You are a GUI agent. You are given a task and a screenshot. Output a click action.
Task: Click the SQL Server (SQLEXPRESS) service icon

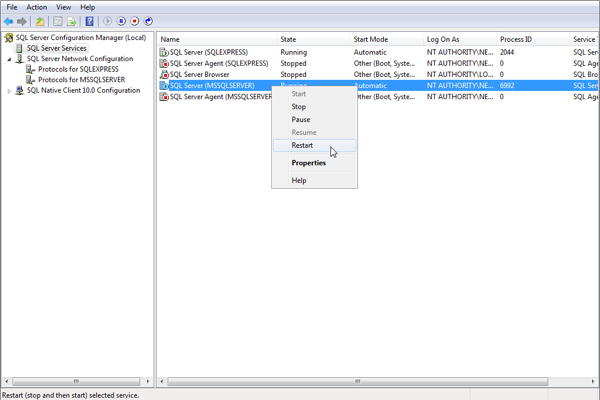pos(164,52)
